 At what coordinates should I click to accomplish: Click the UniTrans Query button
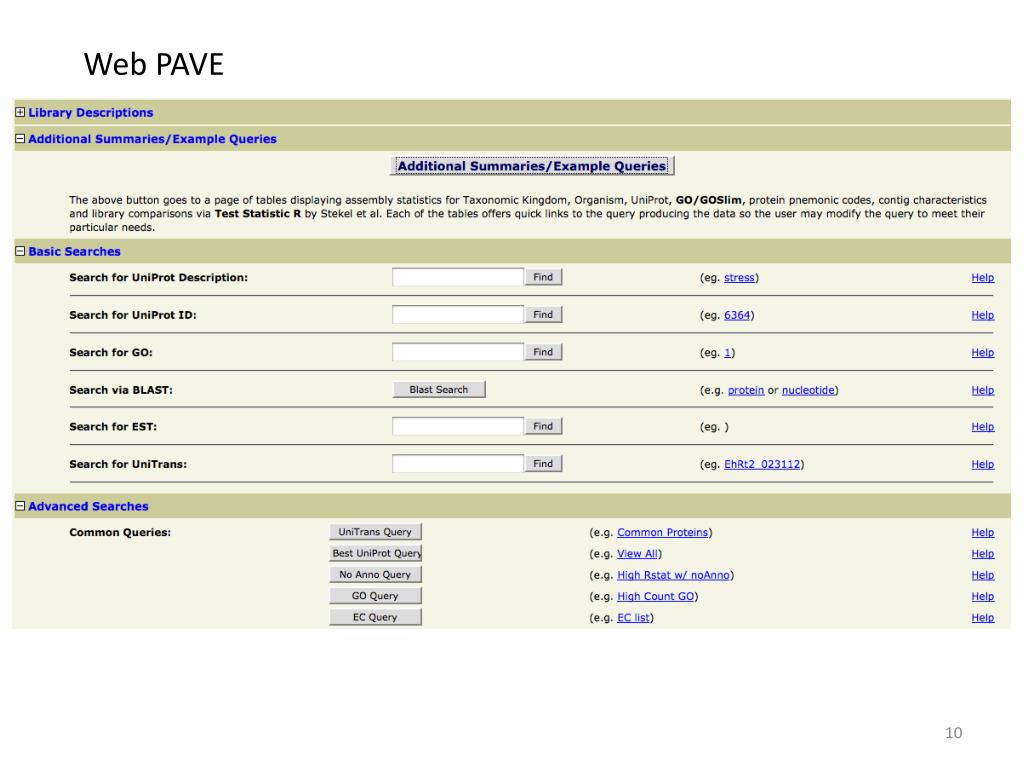click(376, 532)
